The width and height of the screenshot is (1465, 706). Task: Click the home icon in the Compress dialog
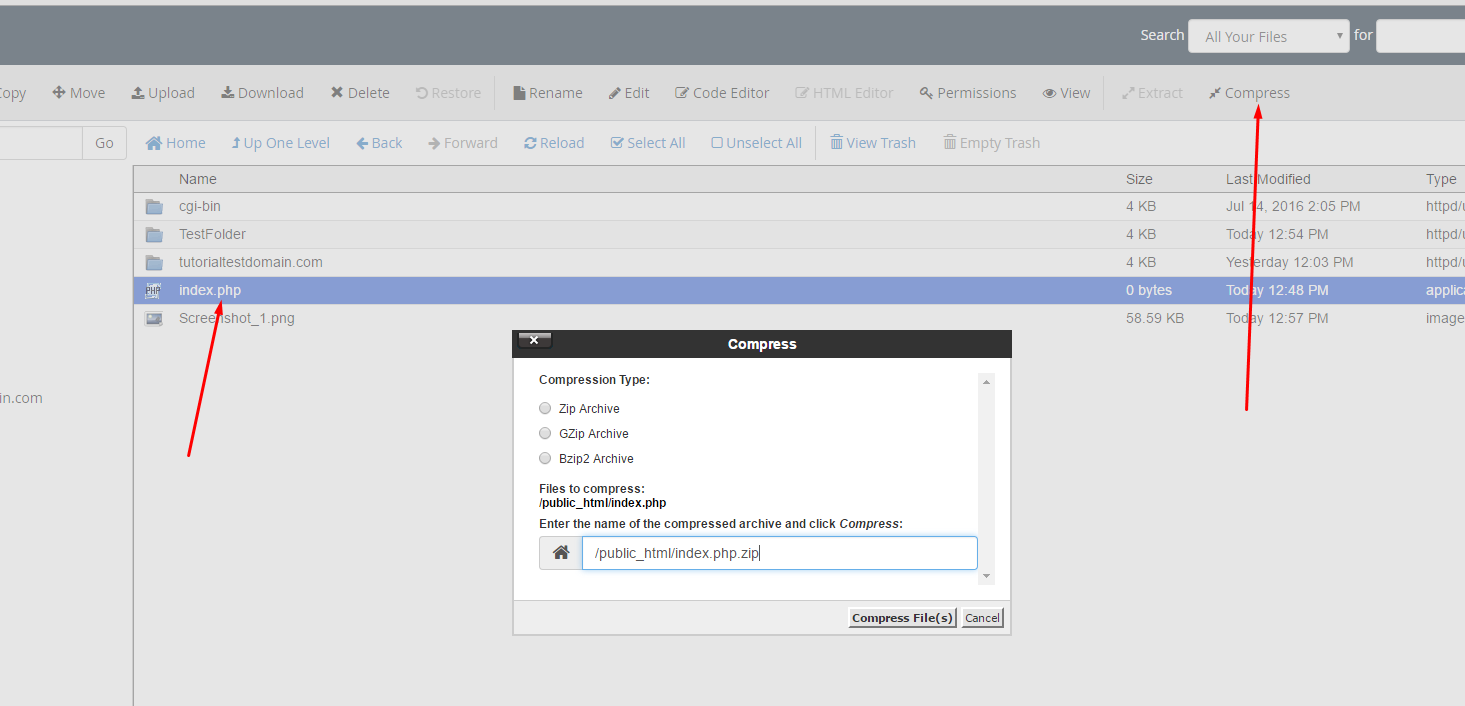point(560,552)
